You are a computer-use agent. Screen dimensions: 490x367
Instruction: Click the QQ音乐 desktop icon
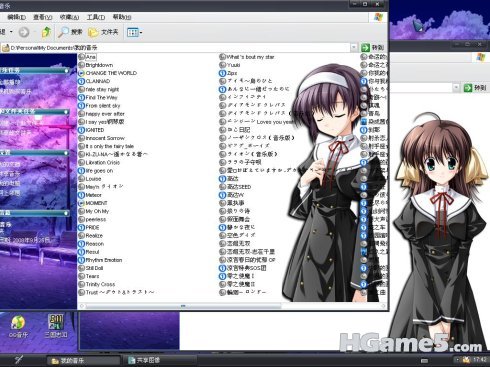tap(18, 326)
